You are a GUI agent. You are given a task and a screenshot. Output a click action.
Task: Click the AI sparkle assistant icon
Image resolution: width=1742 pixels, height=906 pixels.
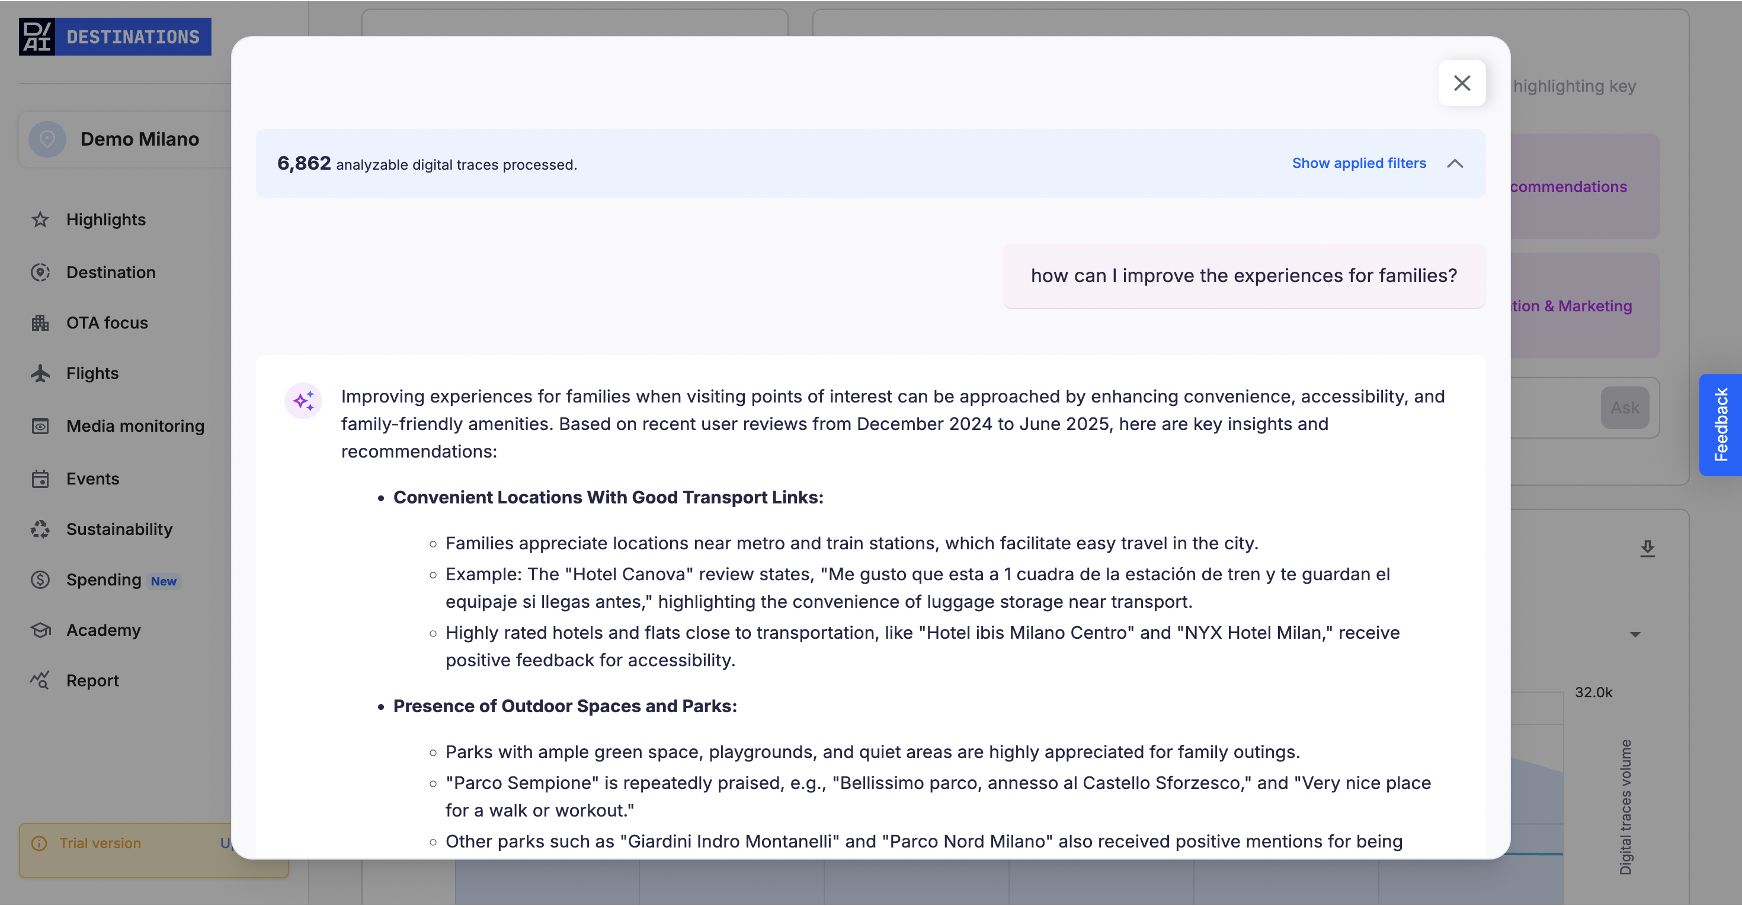[x=303, y=401]
